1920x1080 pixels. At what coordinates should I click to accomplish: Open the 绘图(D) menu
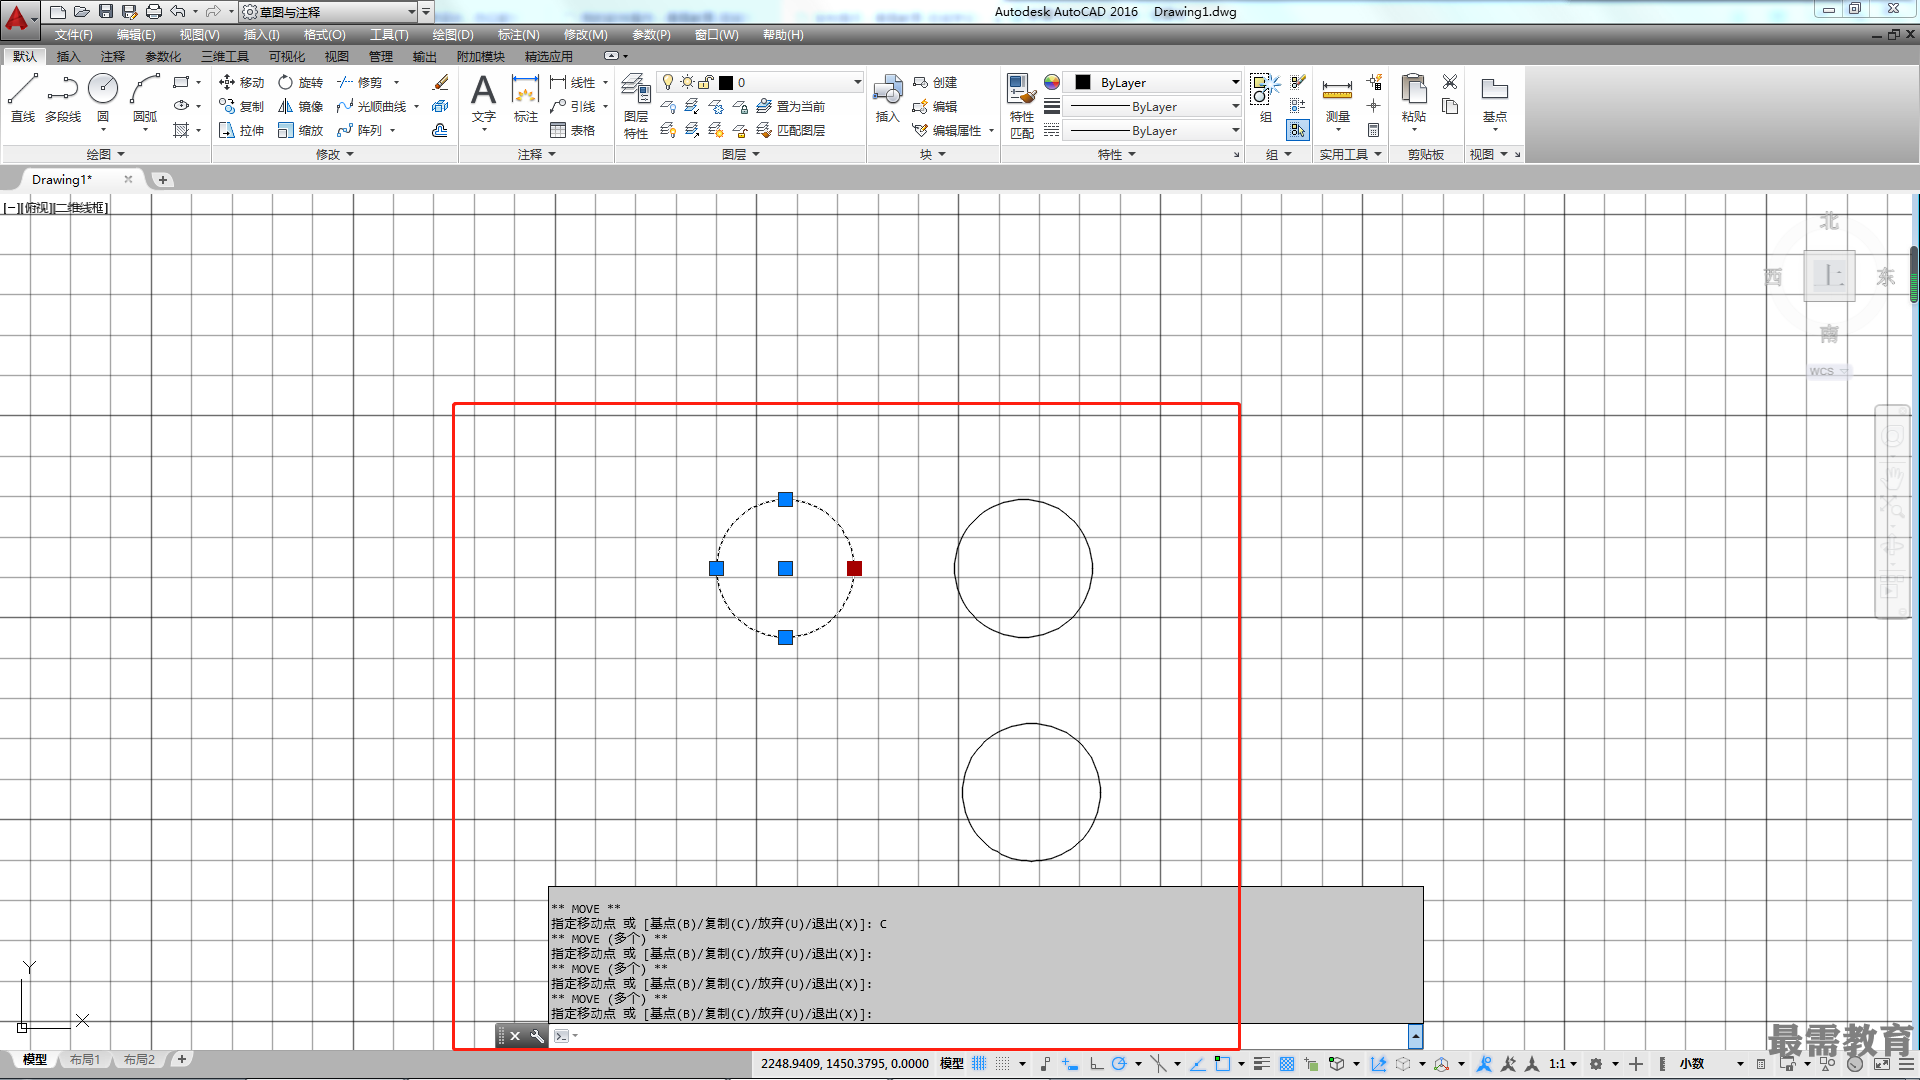point(452,35)
